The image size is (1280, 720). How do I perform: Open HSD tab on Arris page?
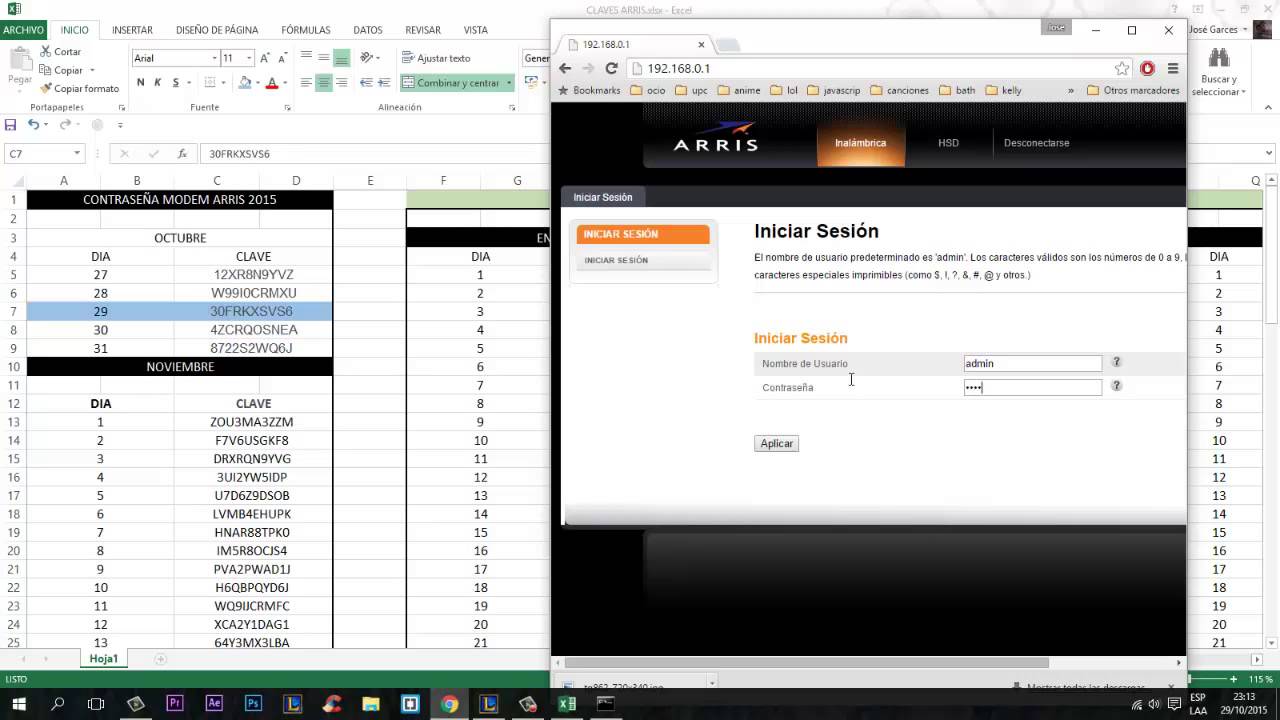948,143
